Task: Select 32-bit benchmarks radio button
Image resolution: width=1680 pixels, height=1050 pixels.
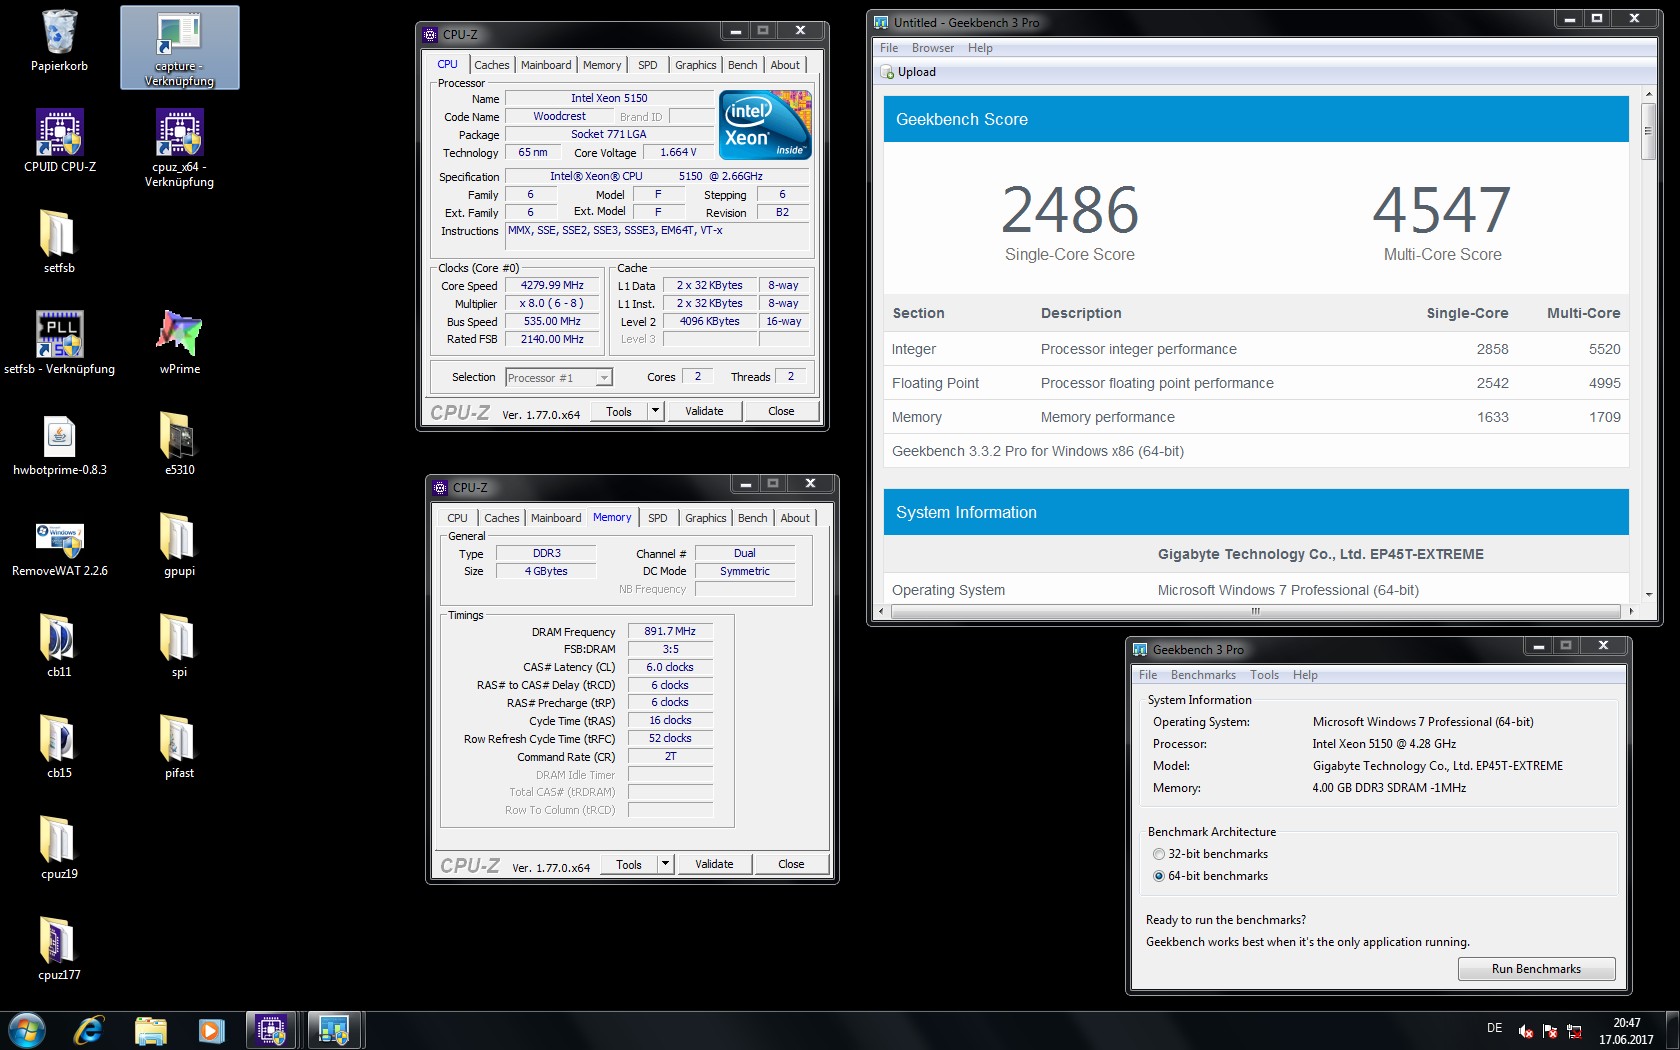Action: click(x=1159, y=854)
